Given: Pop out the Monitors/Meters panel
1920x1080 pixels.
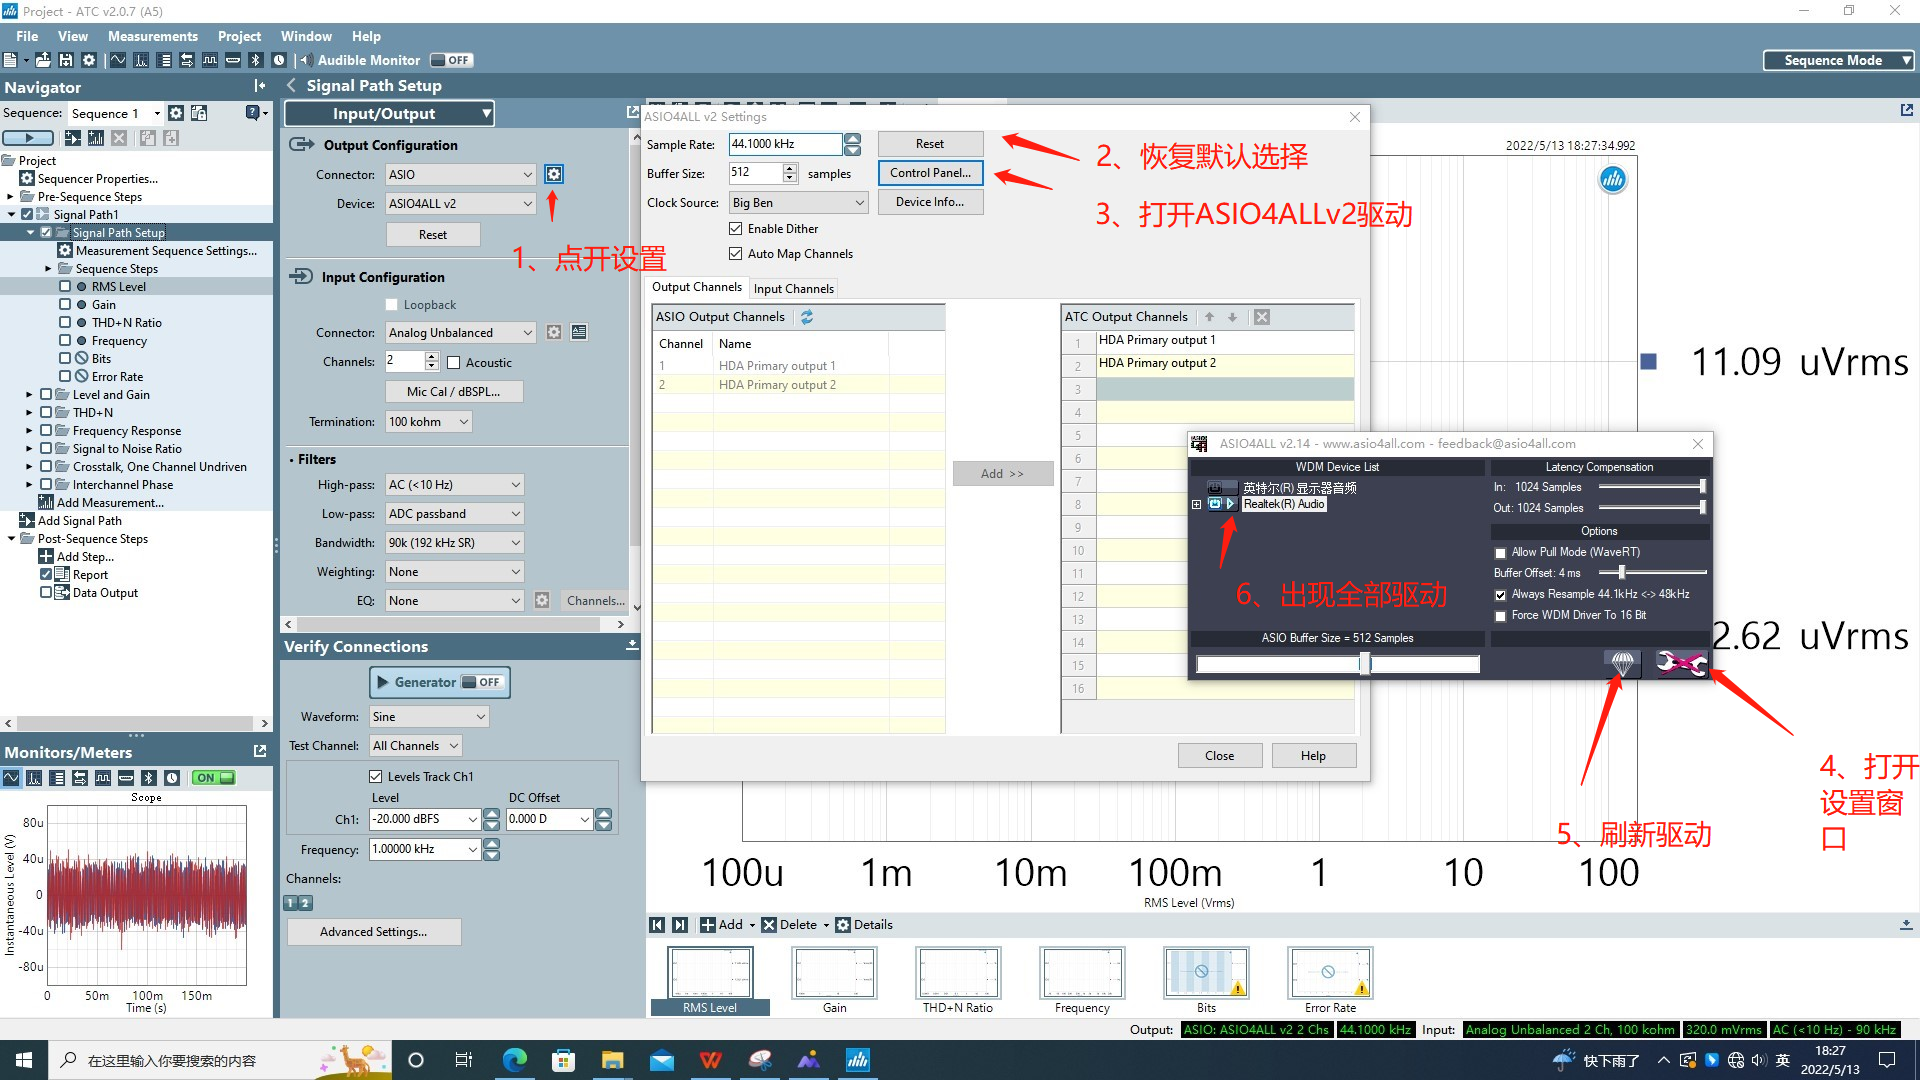Looking at the screenshot, I should (x=260, y=751).
